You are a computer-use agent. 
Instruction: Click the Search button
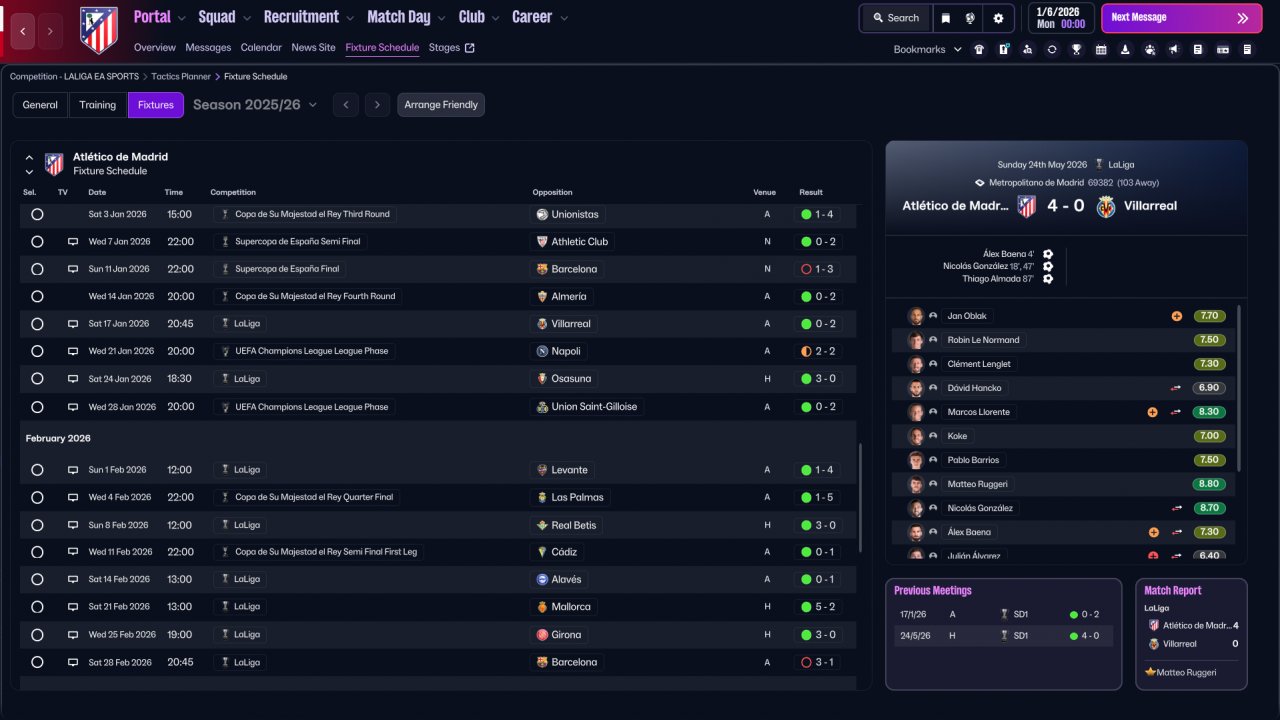[895, 18]
